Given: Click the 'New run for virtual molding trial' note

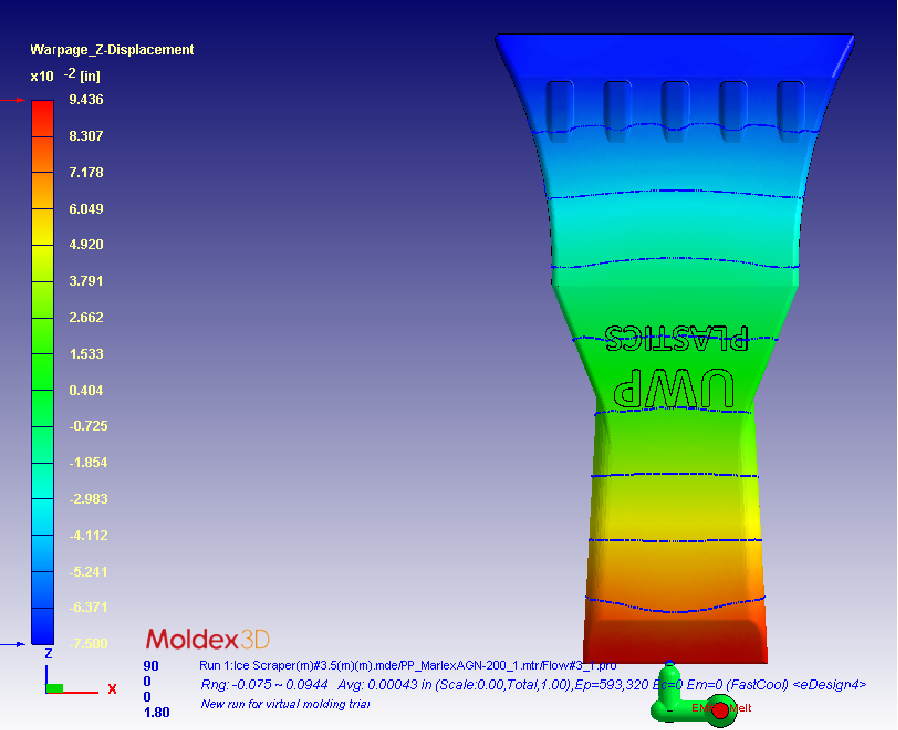Looking at the screenshot, I should click(285, 704).
